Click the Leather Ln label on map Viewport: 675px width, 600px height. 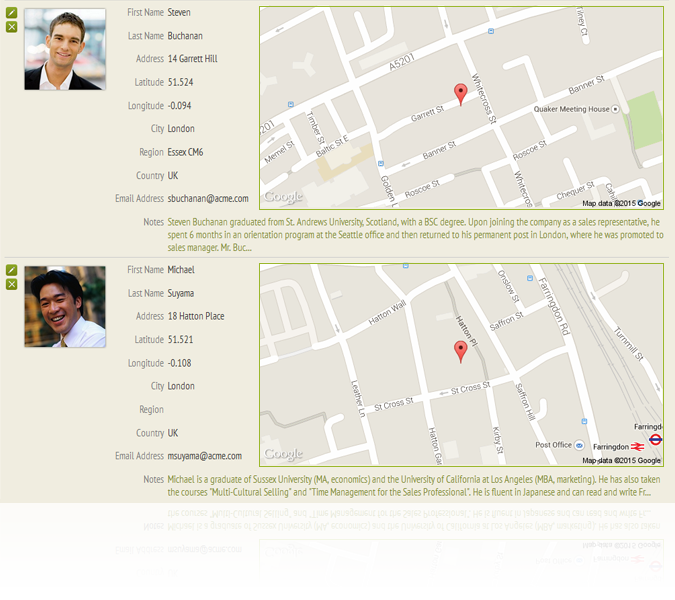358,398
